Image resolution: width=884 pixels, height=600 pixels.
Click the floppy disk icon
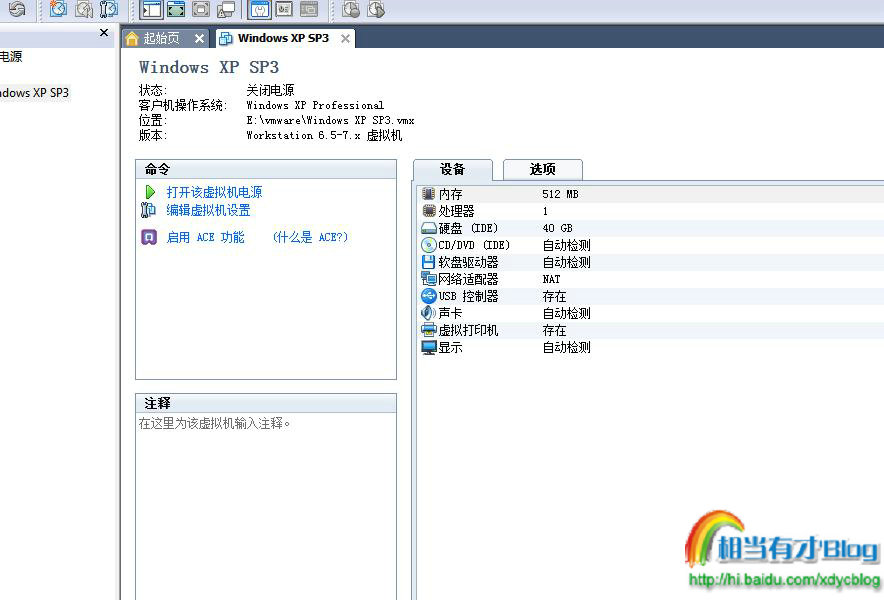428,262
